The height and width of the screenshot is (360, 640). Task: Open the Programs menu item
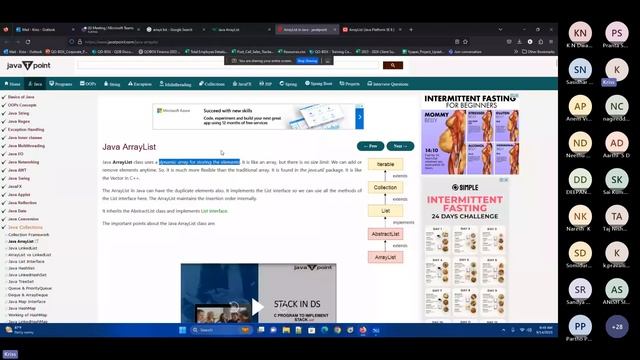(60, 84)
